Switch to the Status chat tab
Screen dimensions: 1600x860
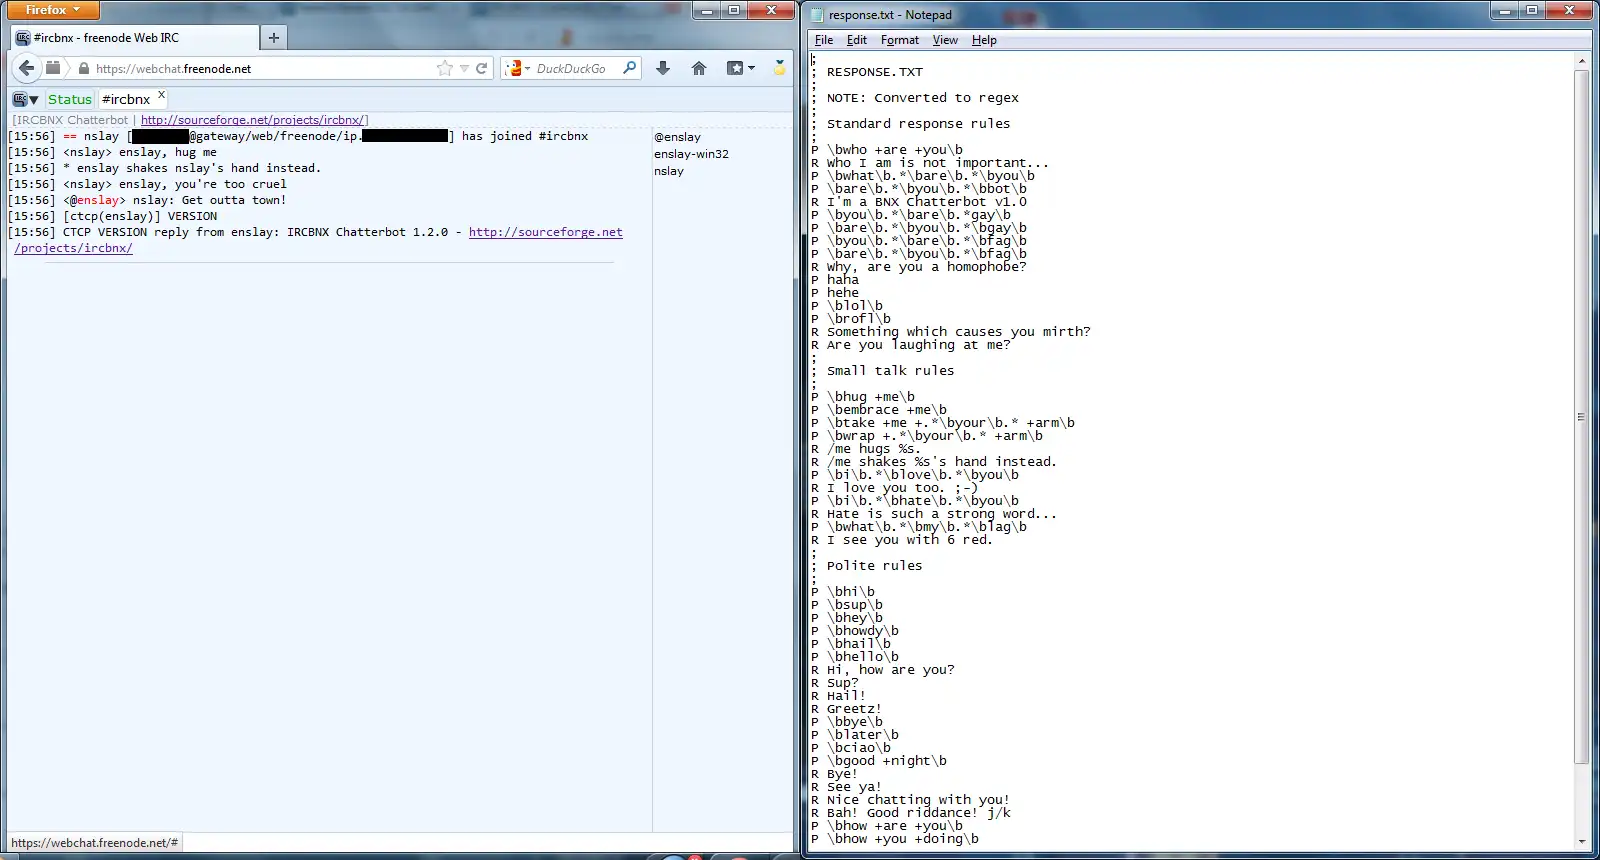click(70, 99)
